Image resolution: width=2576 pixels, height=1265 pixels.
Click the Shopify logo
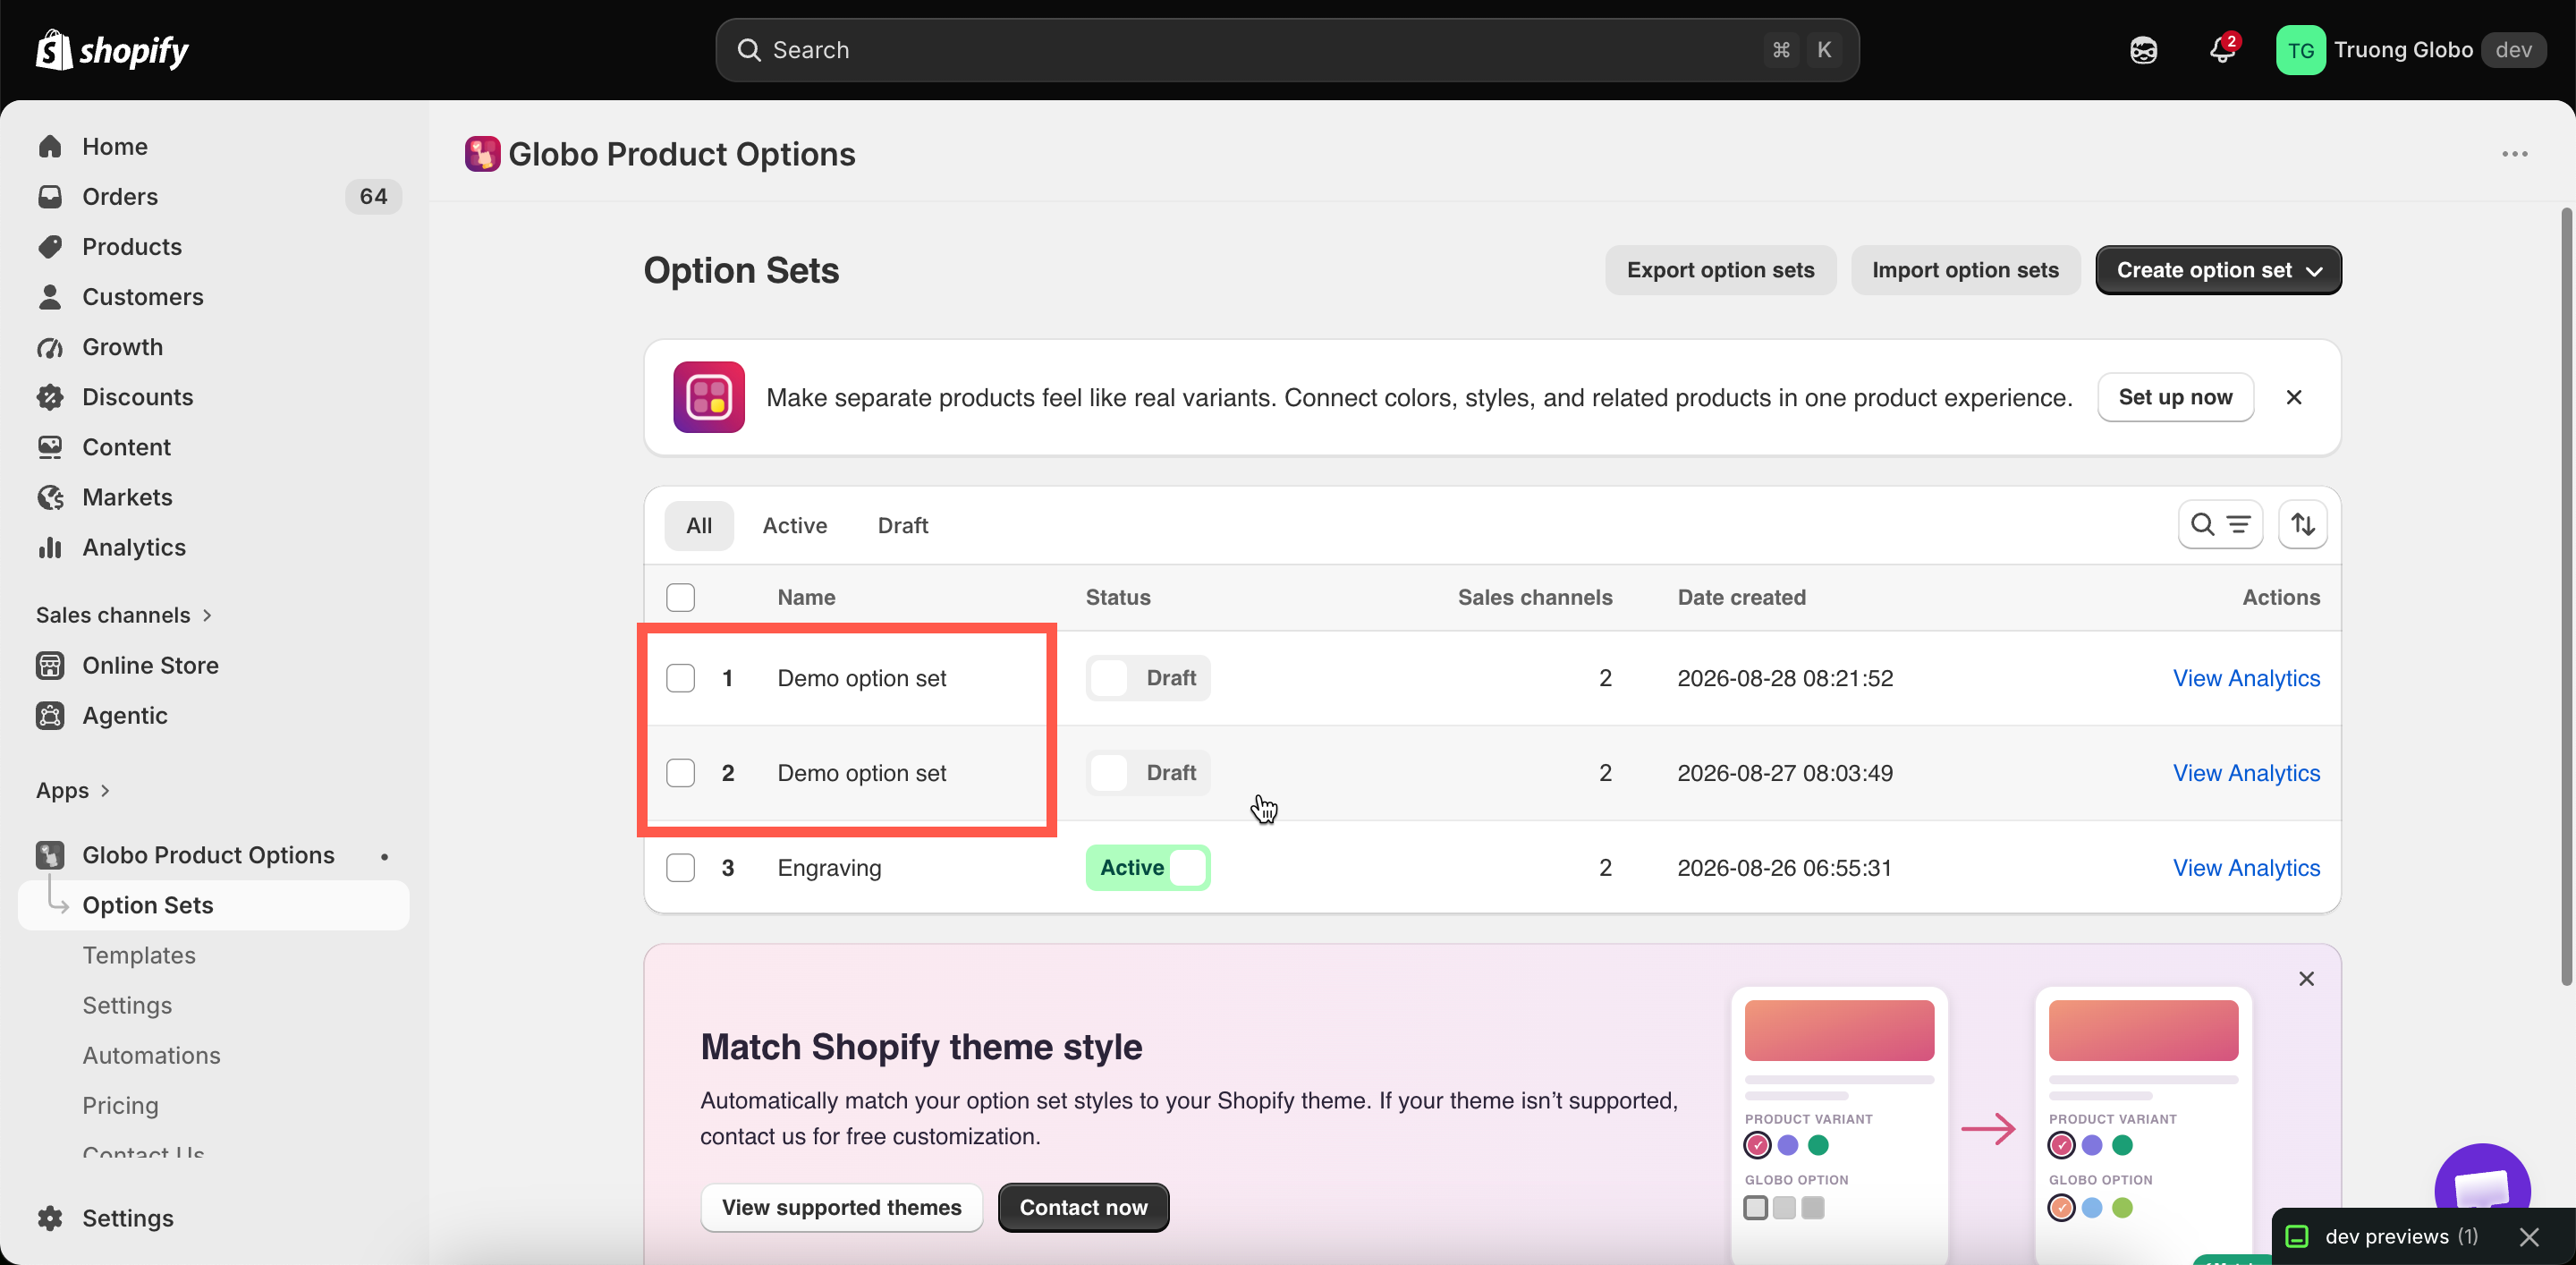[x=112, y=50]
